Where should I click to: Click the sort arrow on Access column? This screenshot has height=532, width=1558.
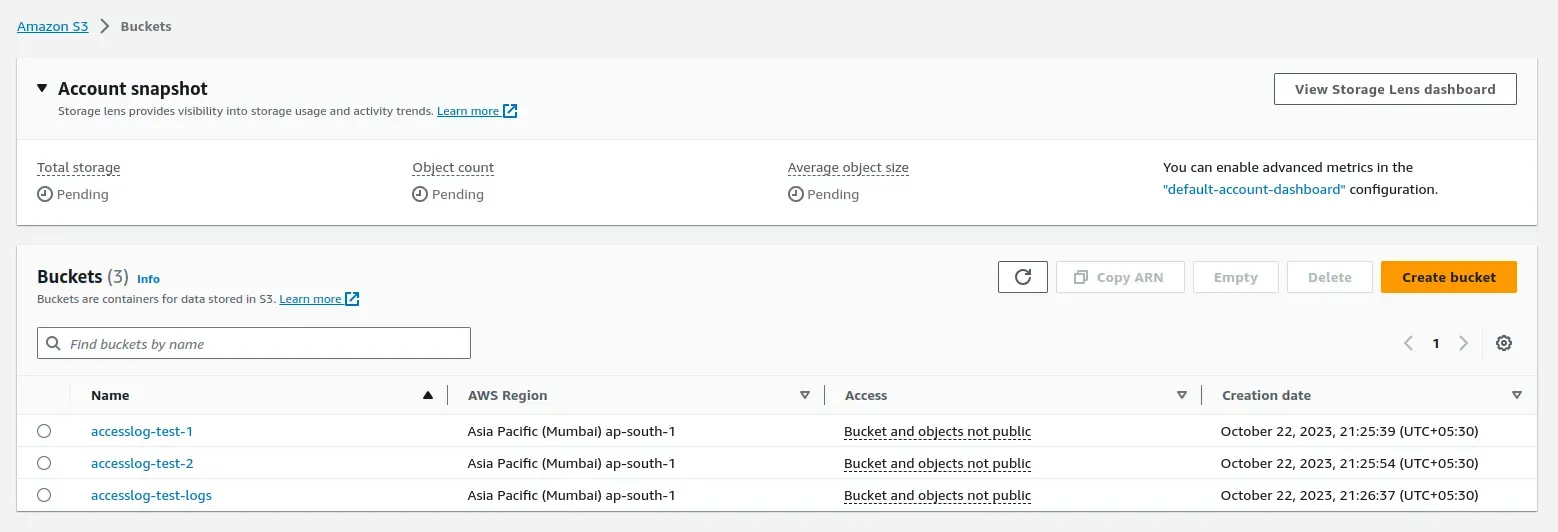[x=1182, y=395]
